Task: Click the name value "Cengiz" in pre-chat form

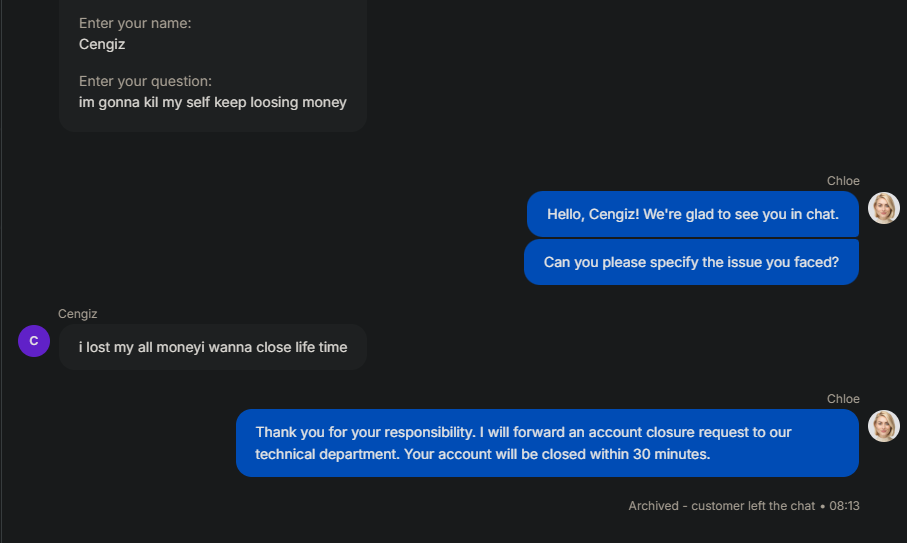Action: pyautogui.click(x=102, y=44)
